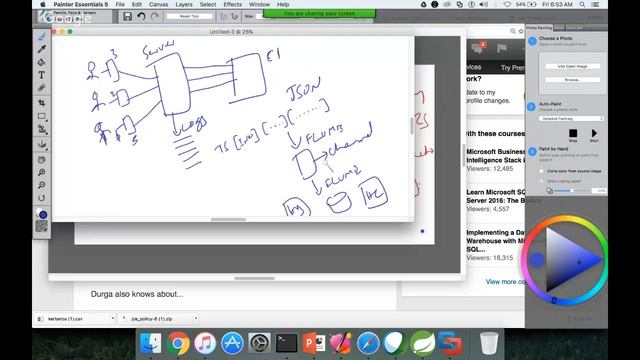Select the Paint Bucket tool

click(x=42, y=62)
